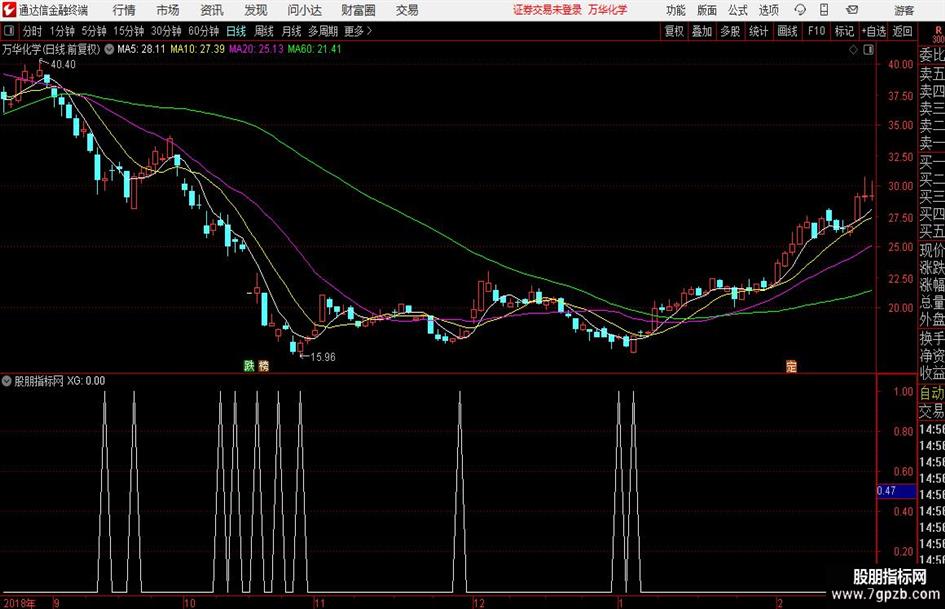Click the blue 0.47 axis value tag

(x=896, y=491)
